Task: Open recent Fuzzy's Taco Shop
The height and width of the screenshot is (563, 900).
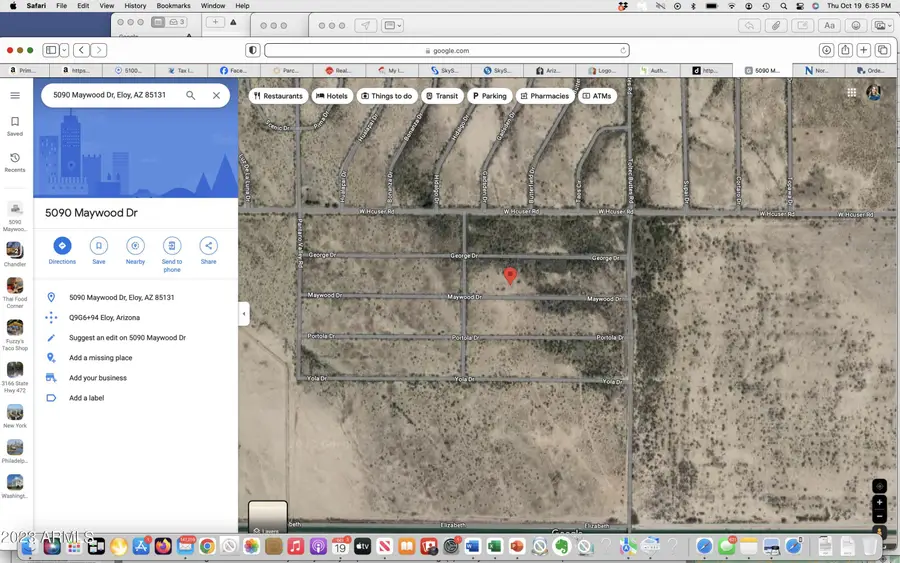Action: click(x=15, y=335)
